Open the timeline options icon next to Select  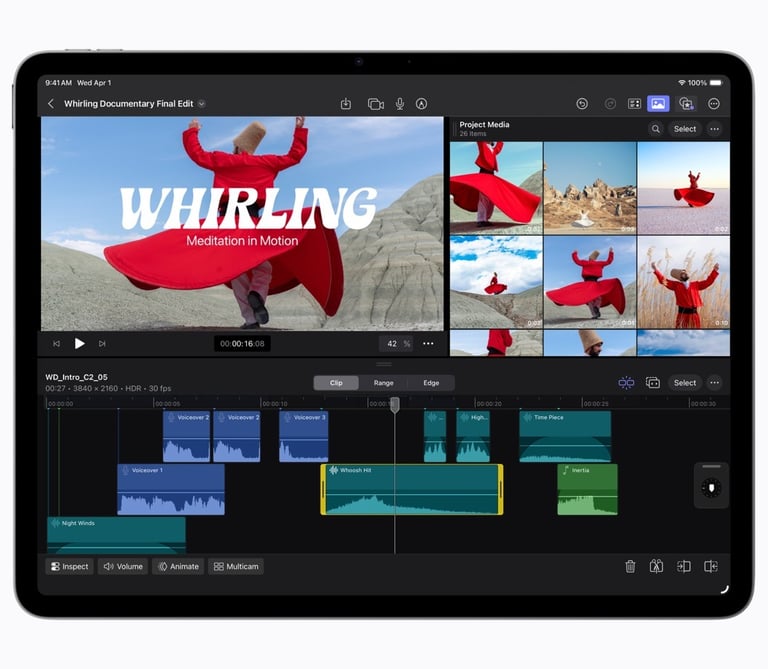tap(653, 383)
